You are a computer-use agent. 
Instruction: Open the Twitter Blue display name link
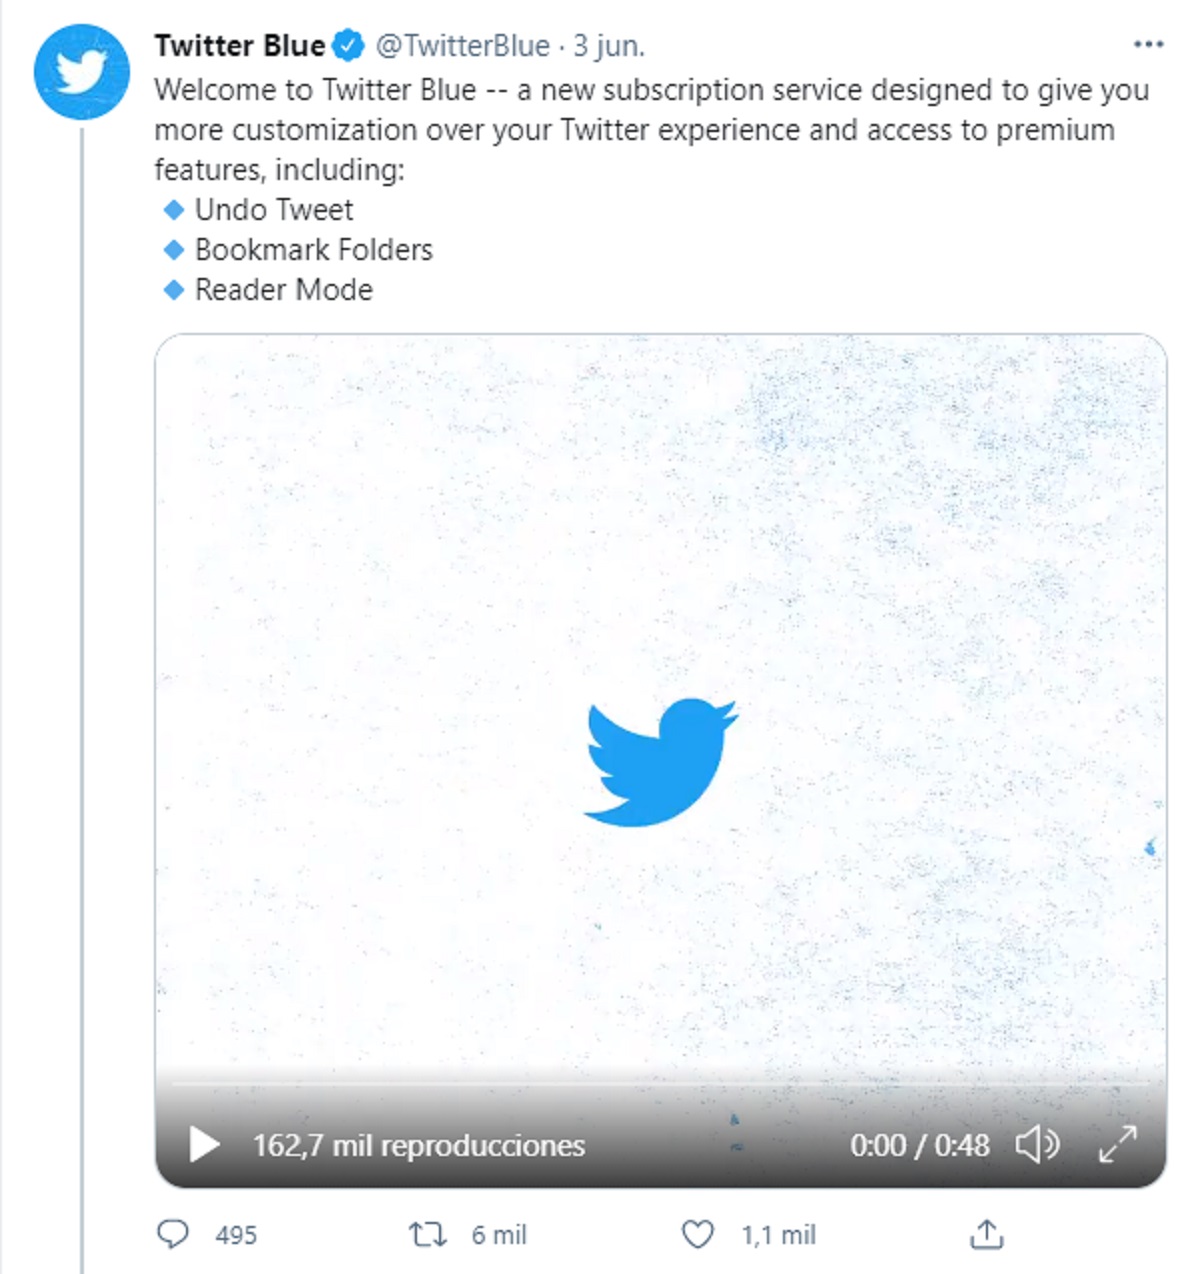click(239, 46)
